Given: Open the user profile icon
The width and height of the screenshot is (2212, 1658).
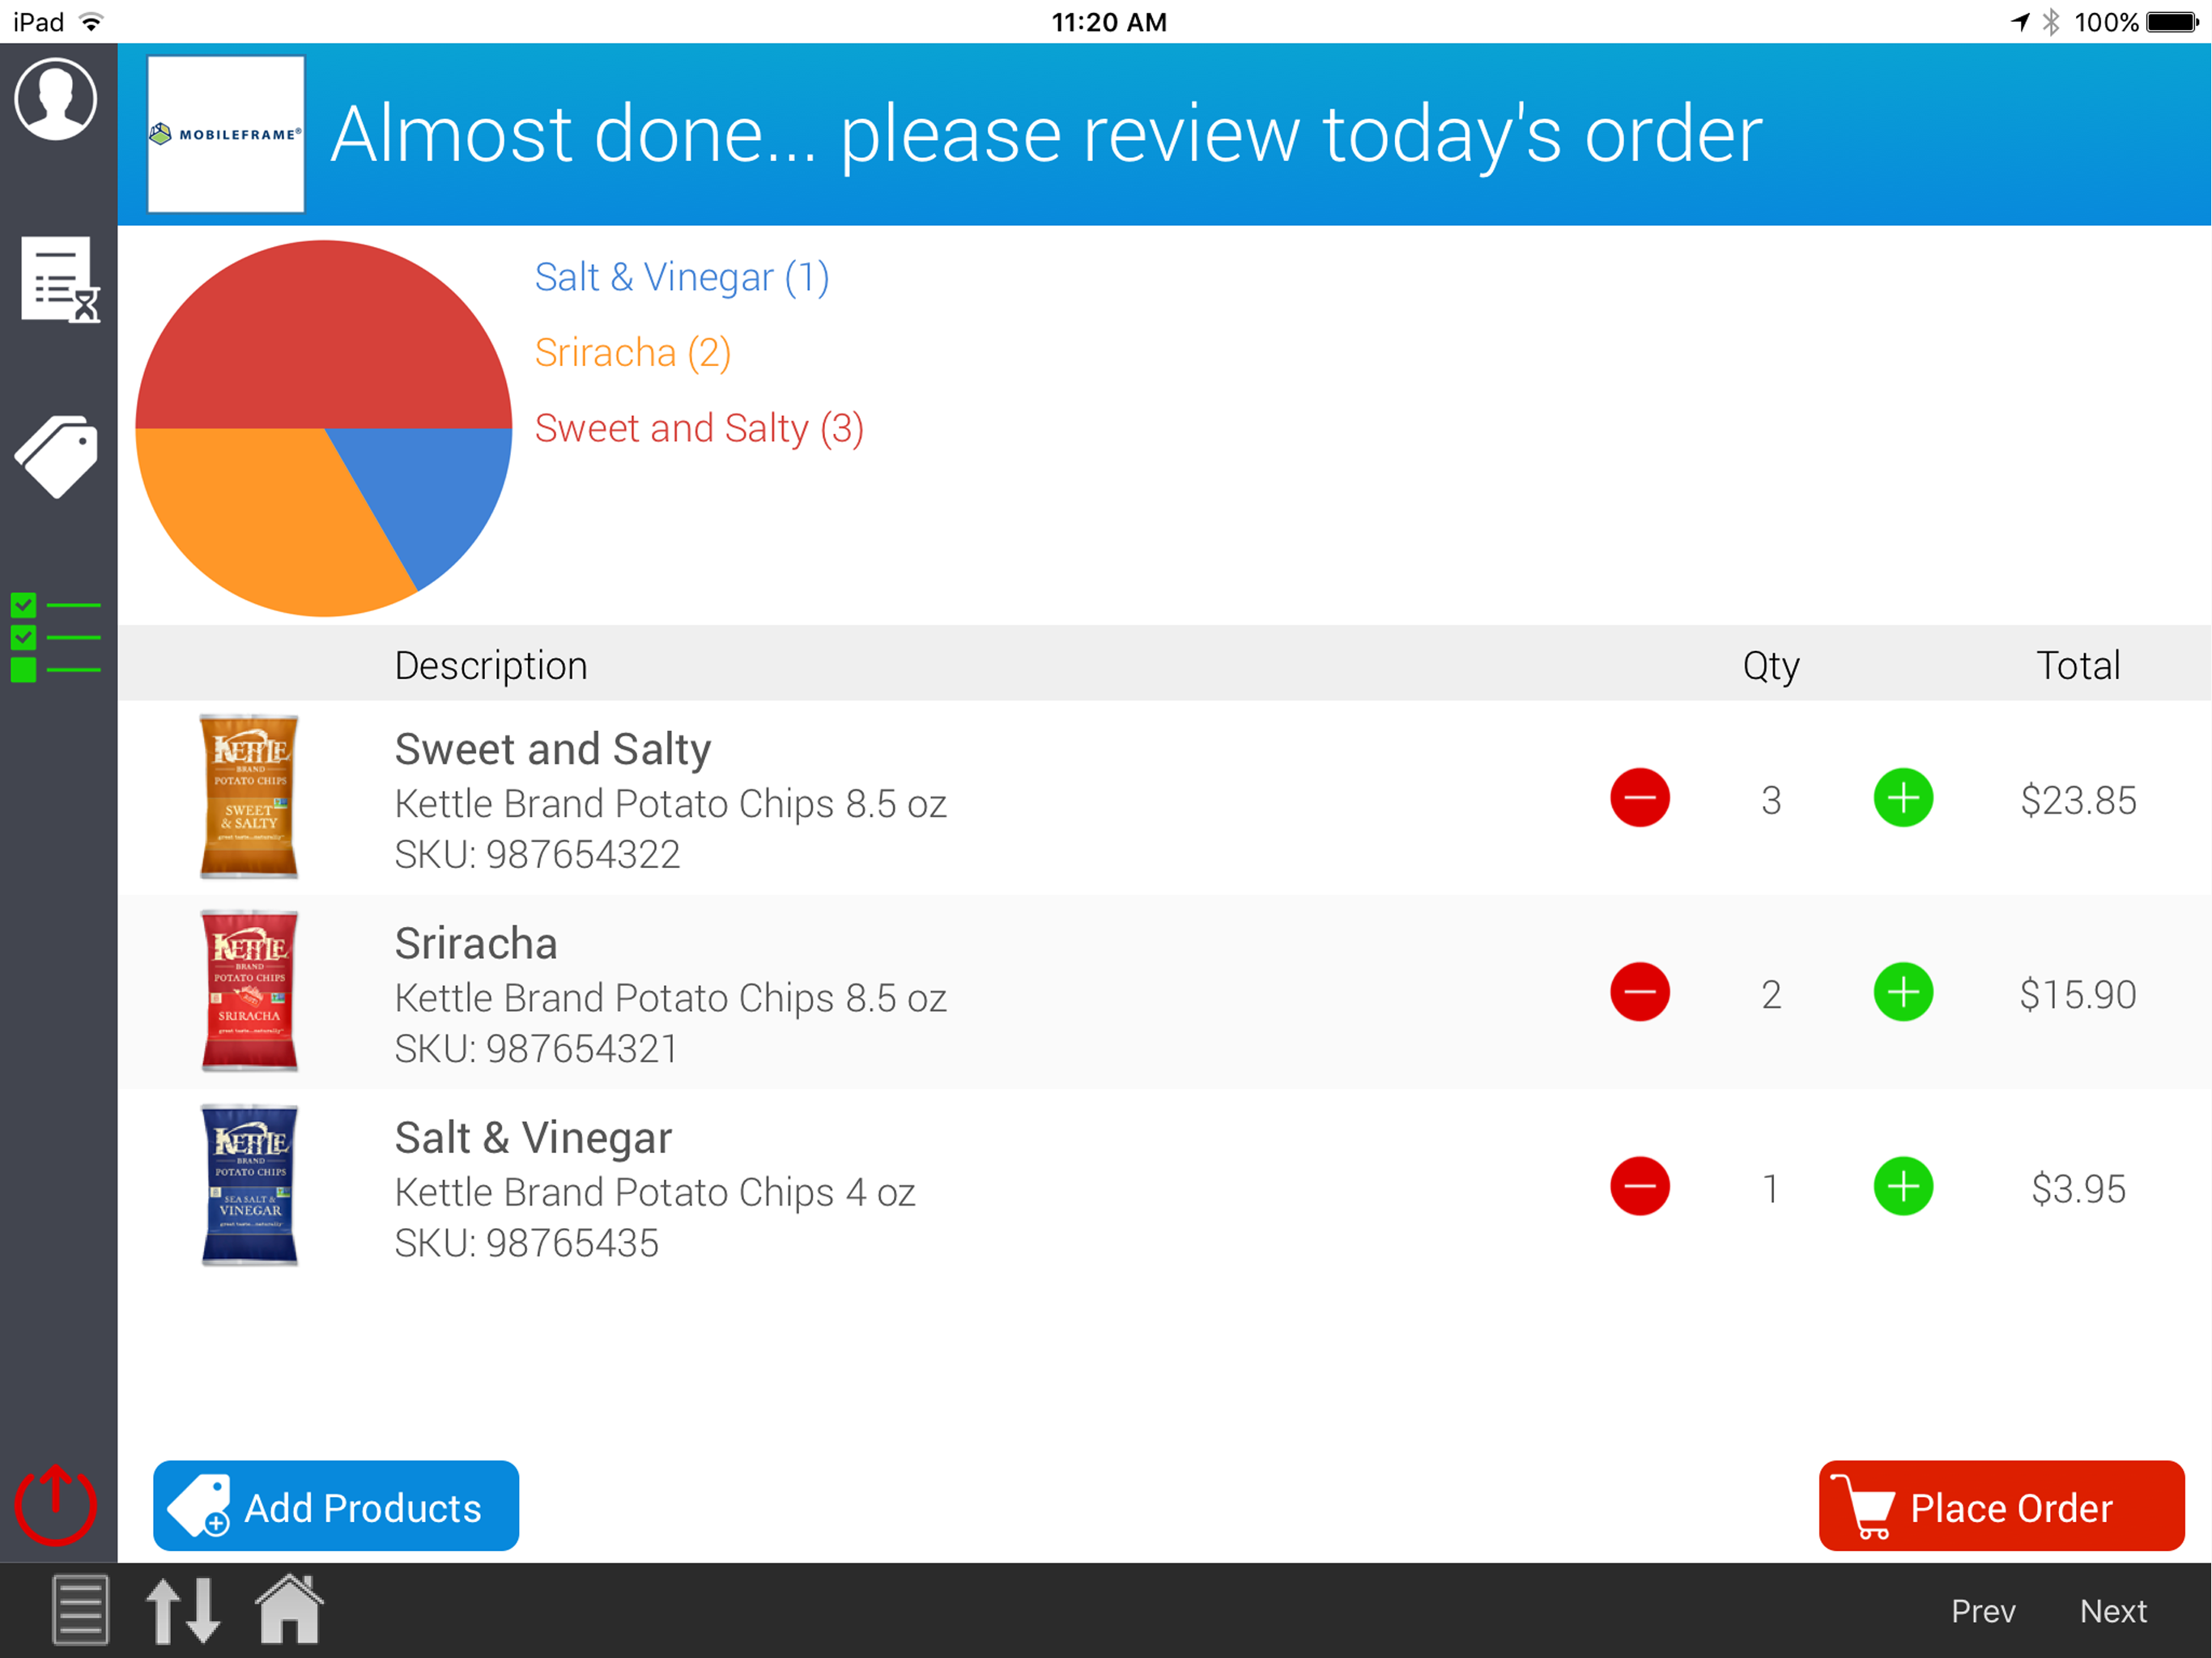Looking at the screenshot, I should click(x=56, y=99).
